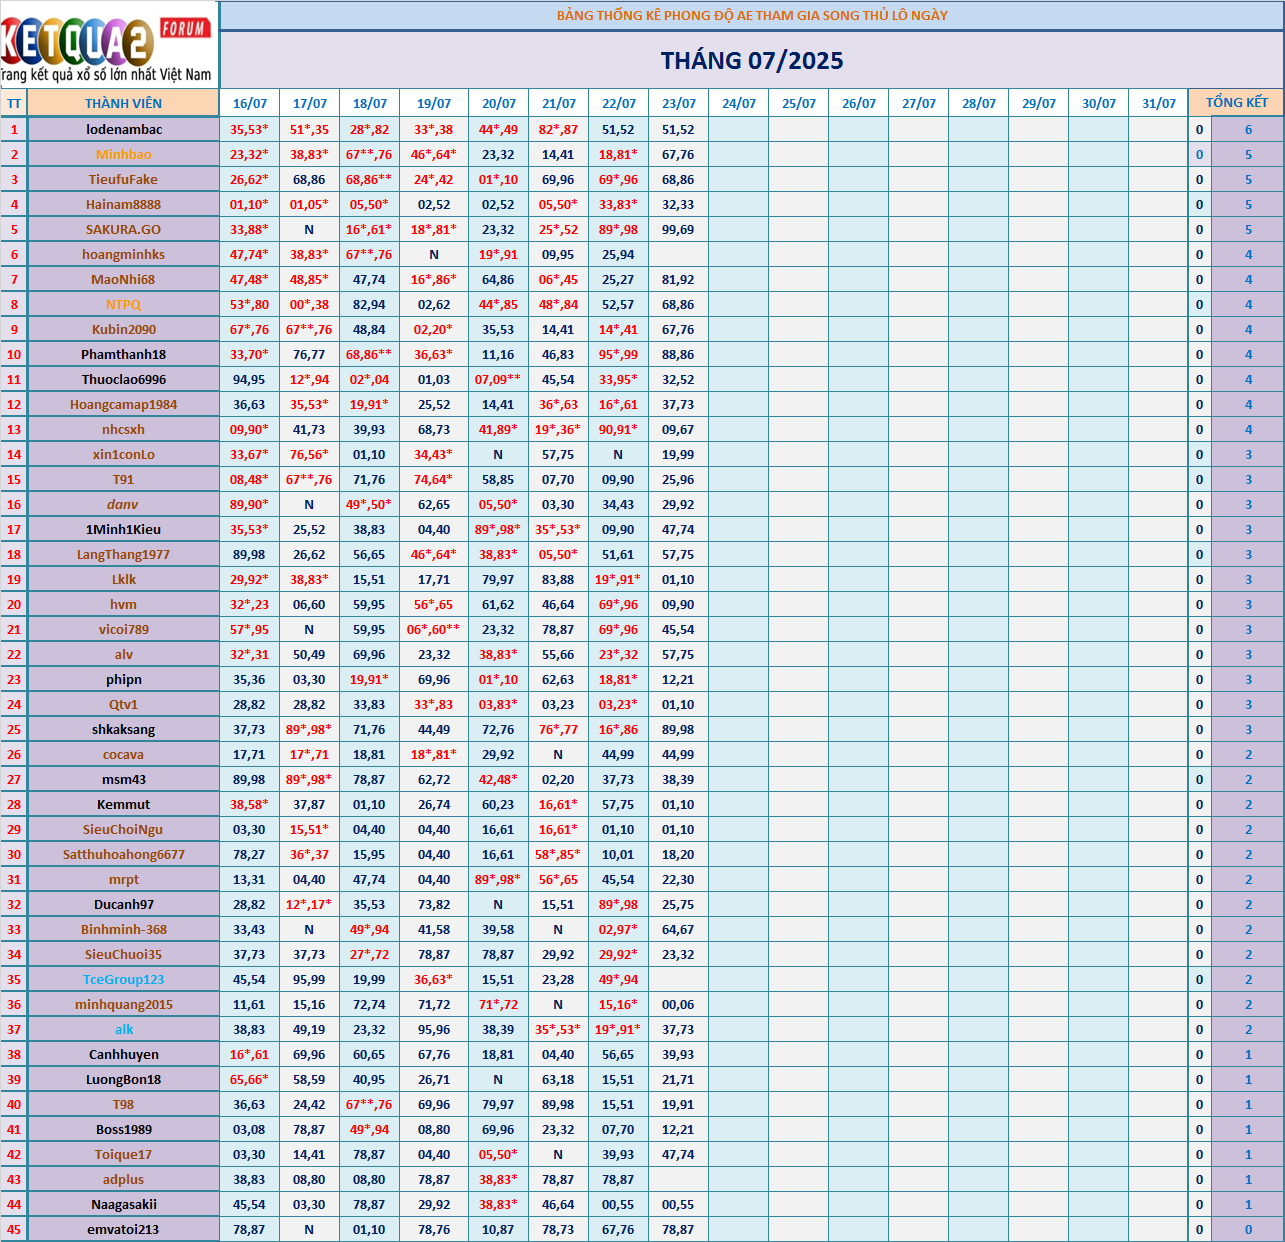This screenshot has width=1285, height=1242.
Task: Select vicoi789's 19/07 cell 06*,60**
Action: [434, 629]
